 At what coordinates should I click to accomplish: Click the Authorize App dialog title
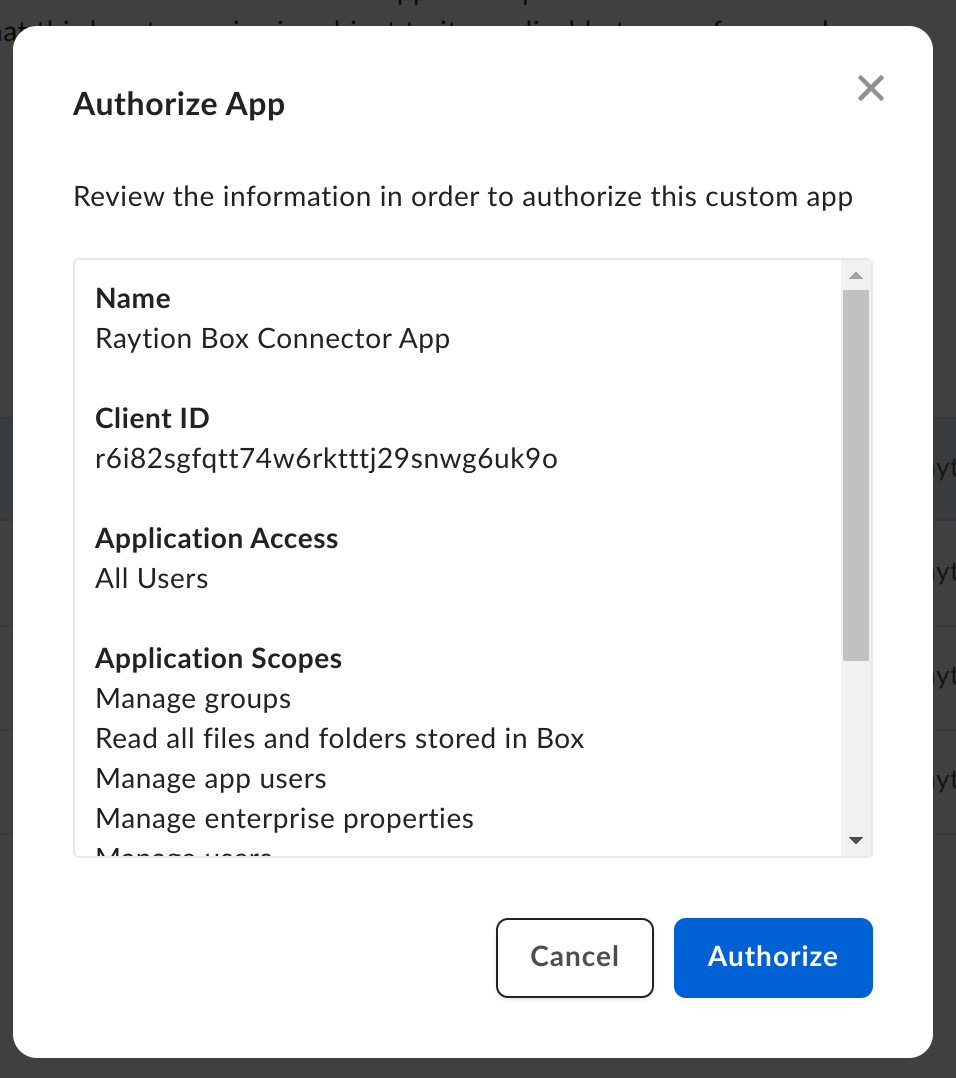179,103
